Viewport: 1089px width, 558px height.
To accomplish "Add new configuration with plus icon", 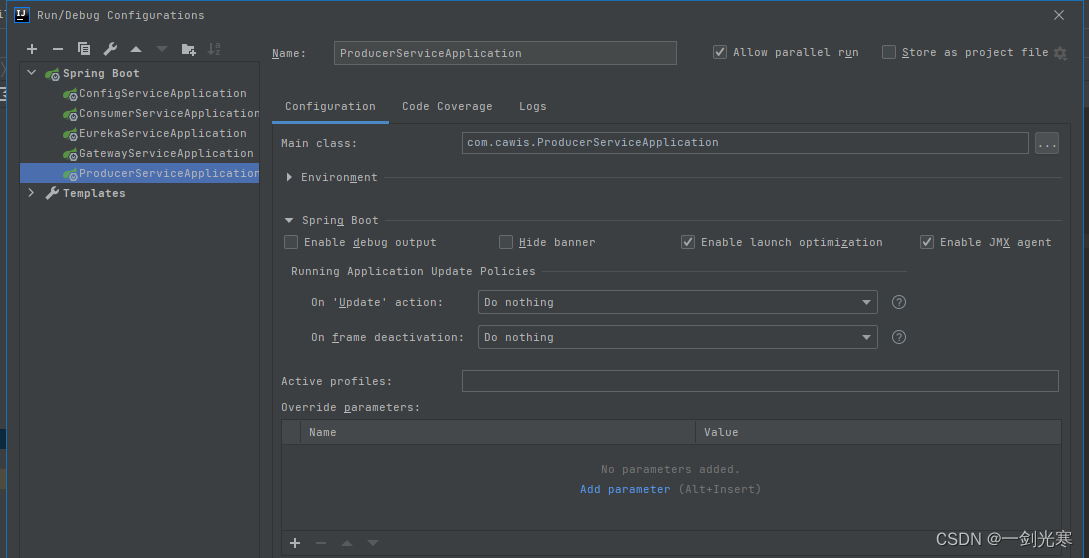I will 32,49.
